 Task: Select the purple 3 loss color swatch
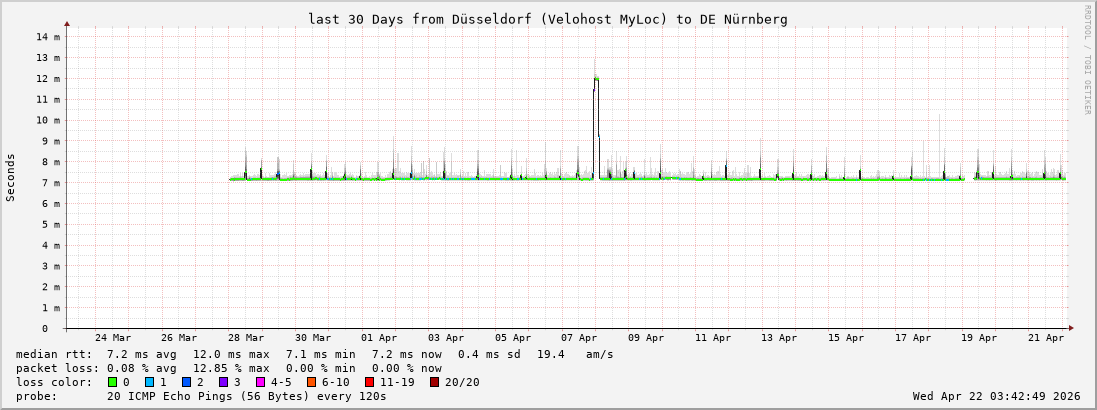click(224, 382)
